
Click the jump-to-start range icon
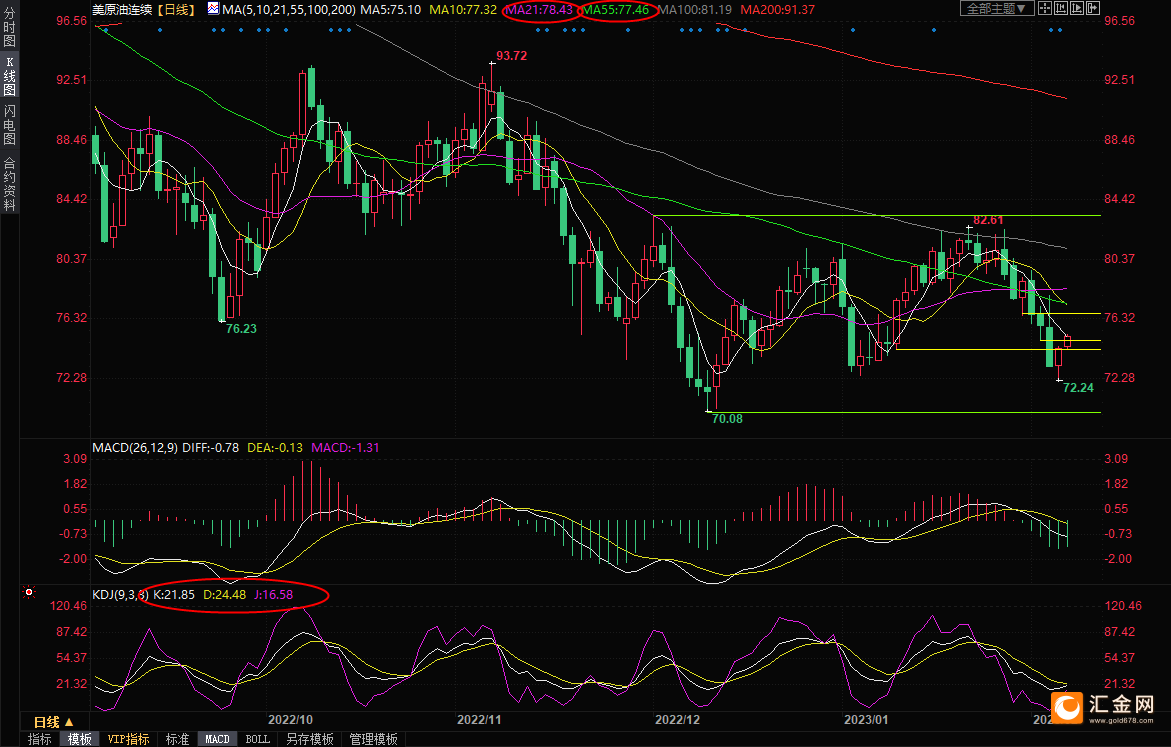1060,8
